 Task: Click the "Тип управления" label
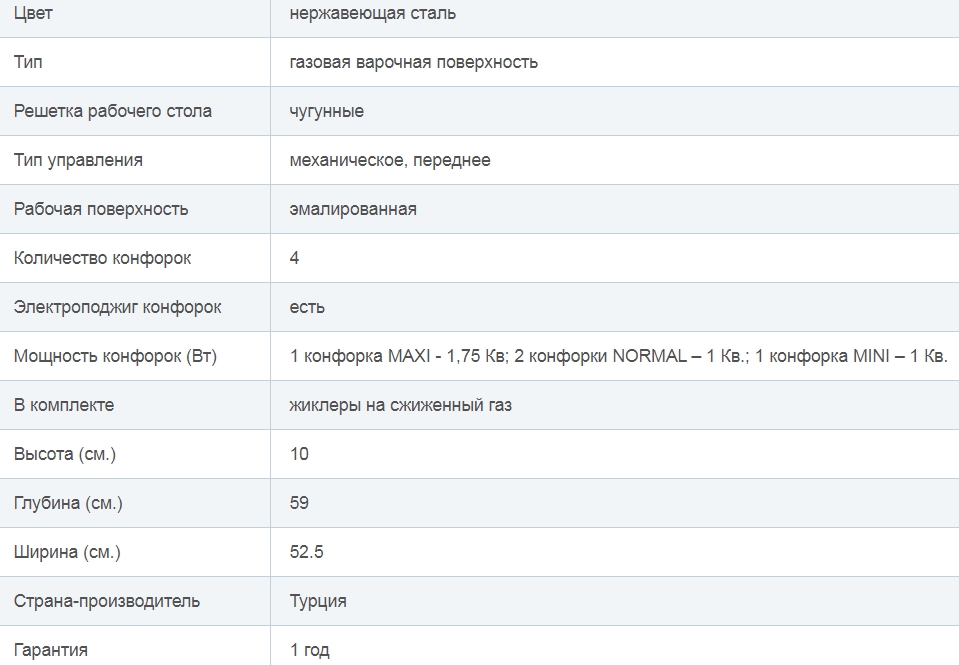coord(78,160)
